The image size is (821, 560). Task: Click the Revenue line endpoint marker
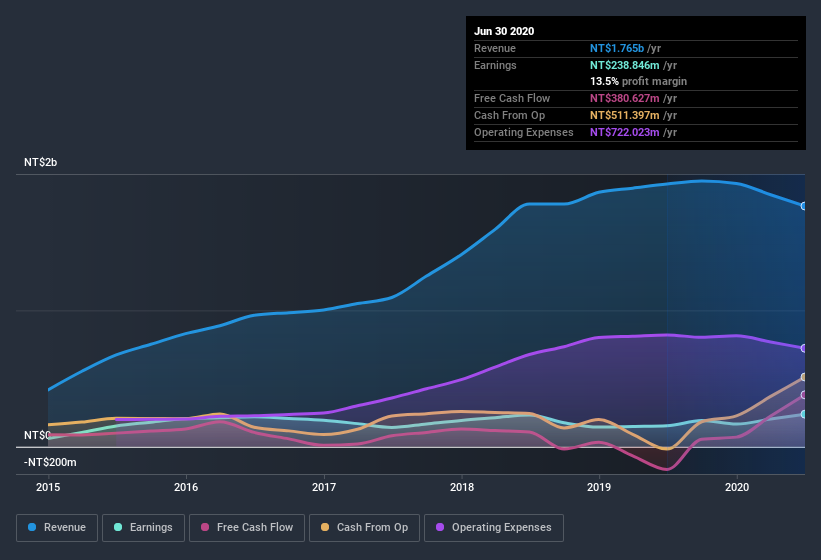804,206
